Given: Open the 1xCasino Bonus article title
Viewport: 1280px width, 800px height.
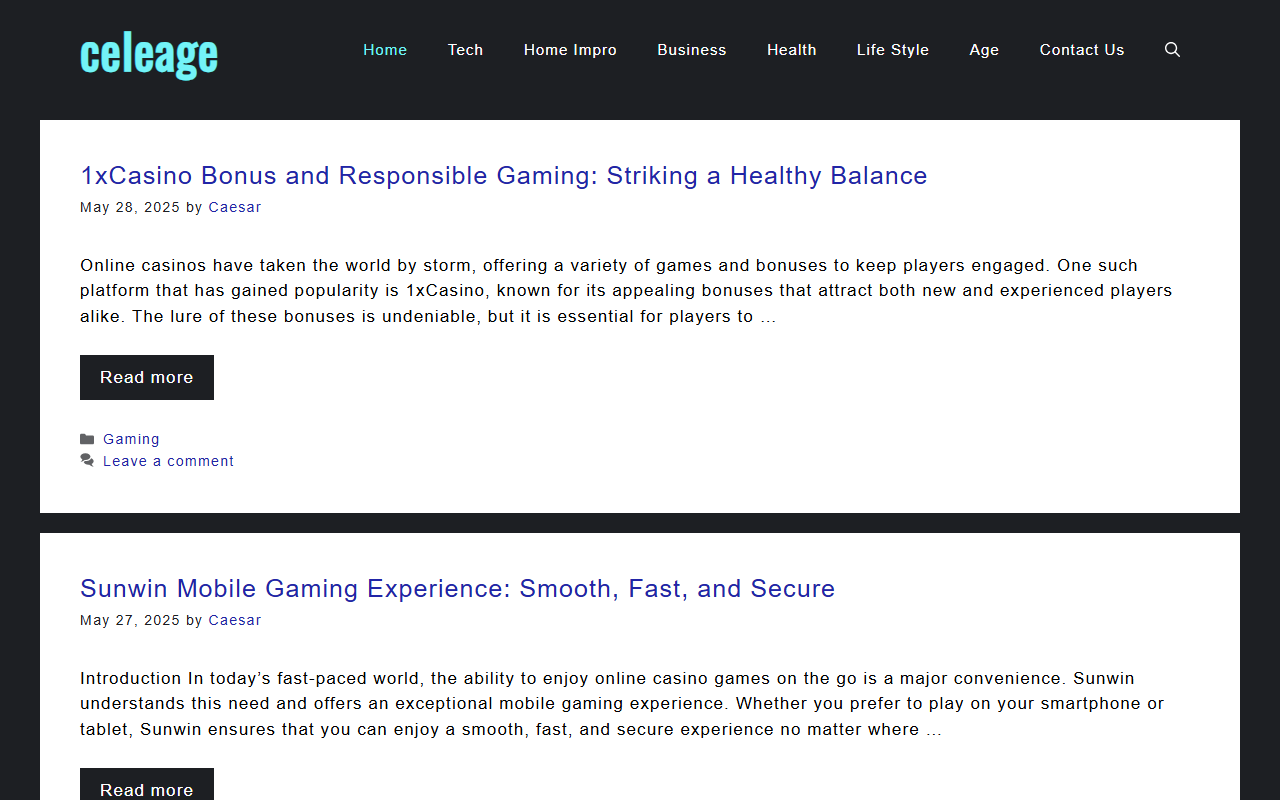Looking at the screenshot, I should (x=504, y=176).
